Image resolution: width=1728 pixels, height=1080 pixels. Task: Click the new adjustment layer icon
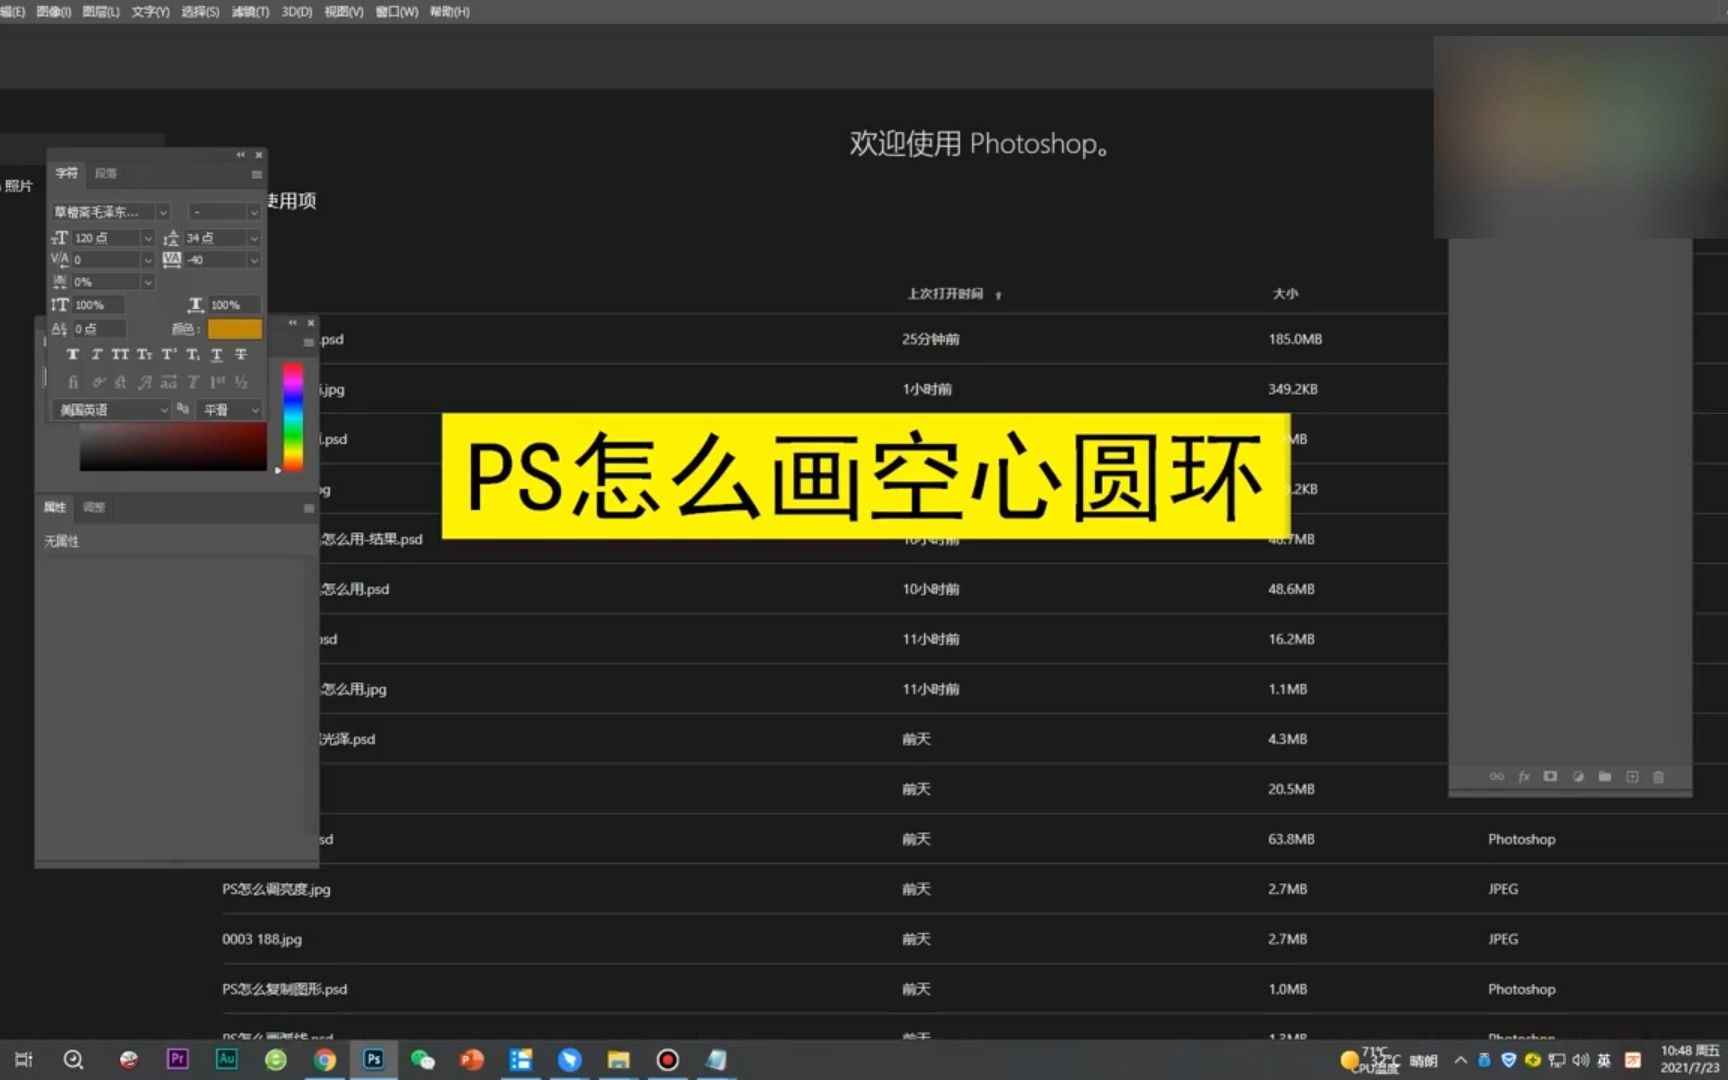1578,776
